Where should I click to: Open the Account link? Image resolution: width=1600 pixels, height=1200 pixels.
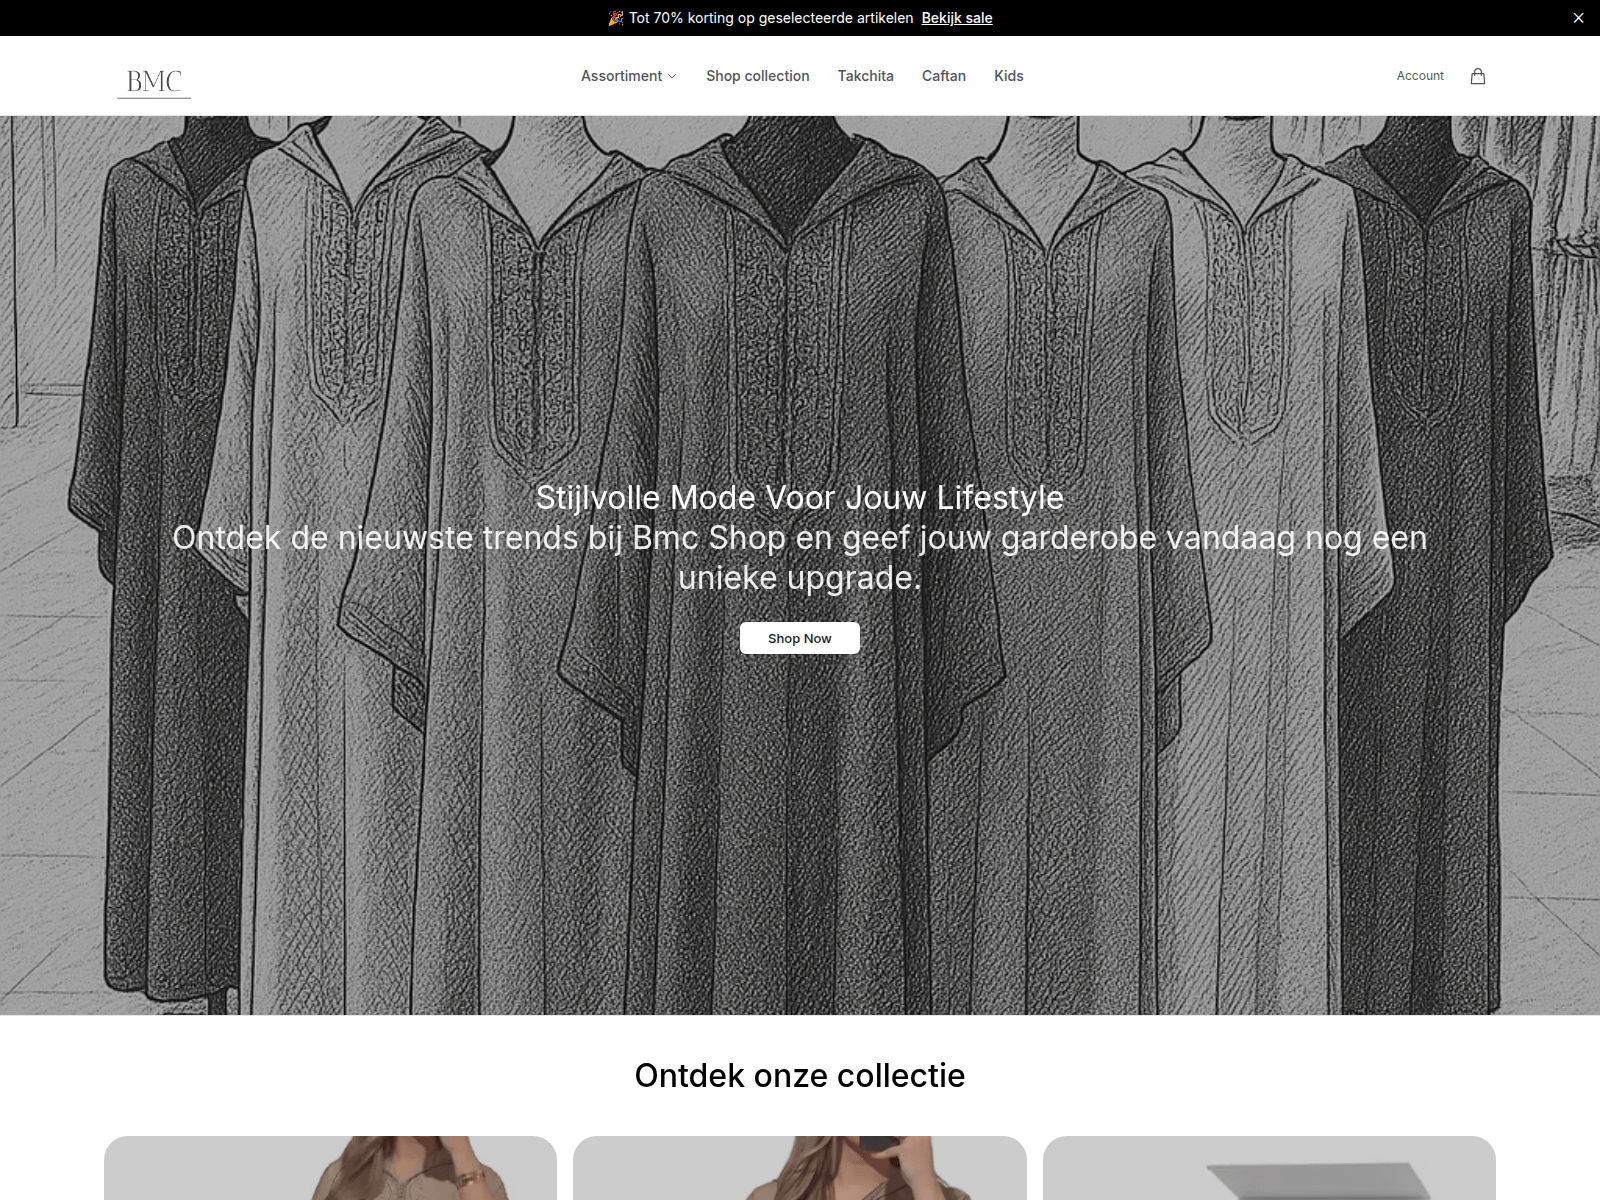point(1420,76)
